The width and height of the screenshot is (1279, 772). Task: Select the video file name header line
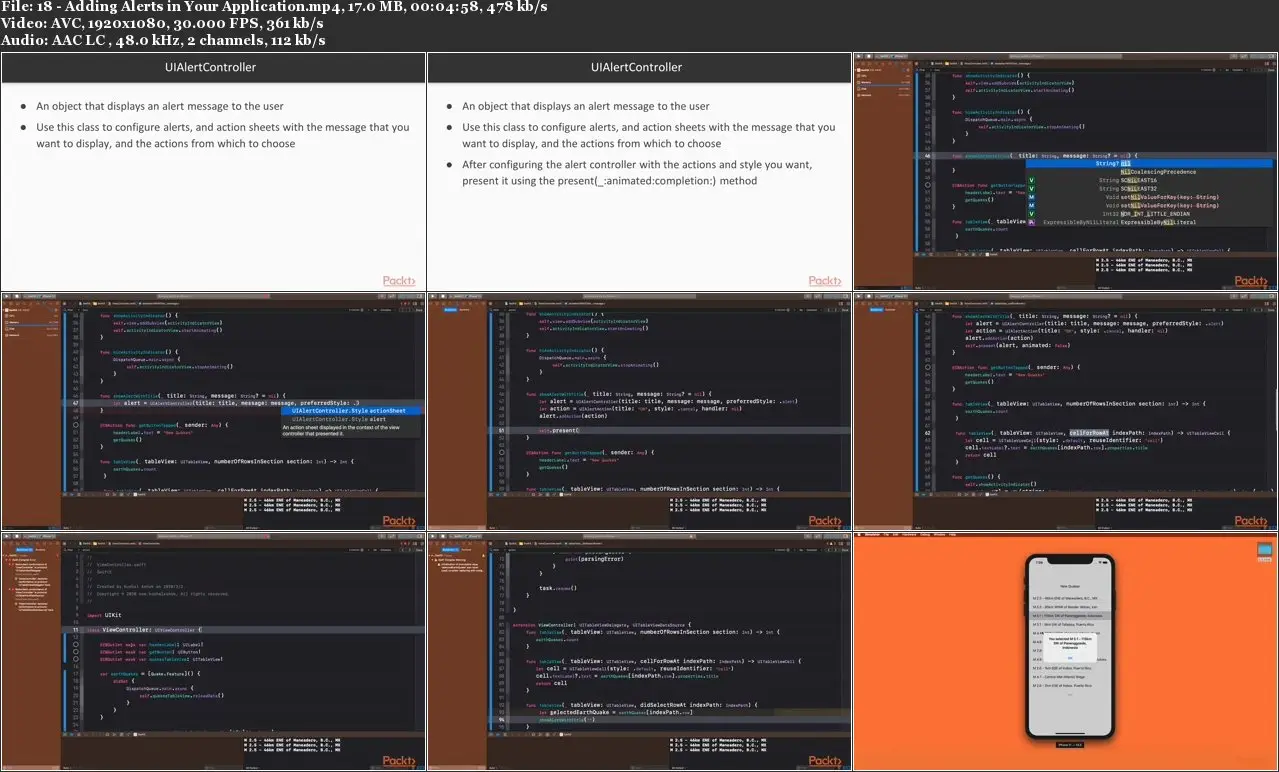(x=274, y=7)
